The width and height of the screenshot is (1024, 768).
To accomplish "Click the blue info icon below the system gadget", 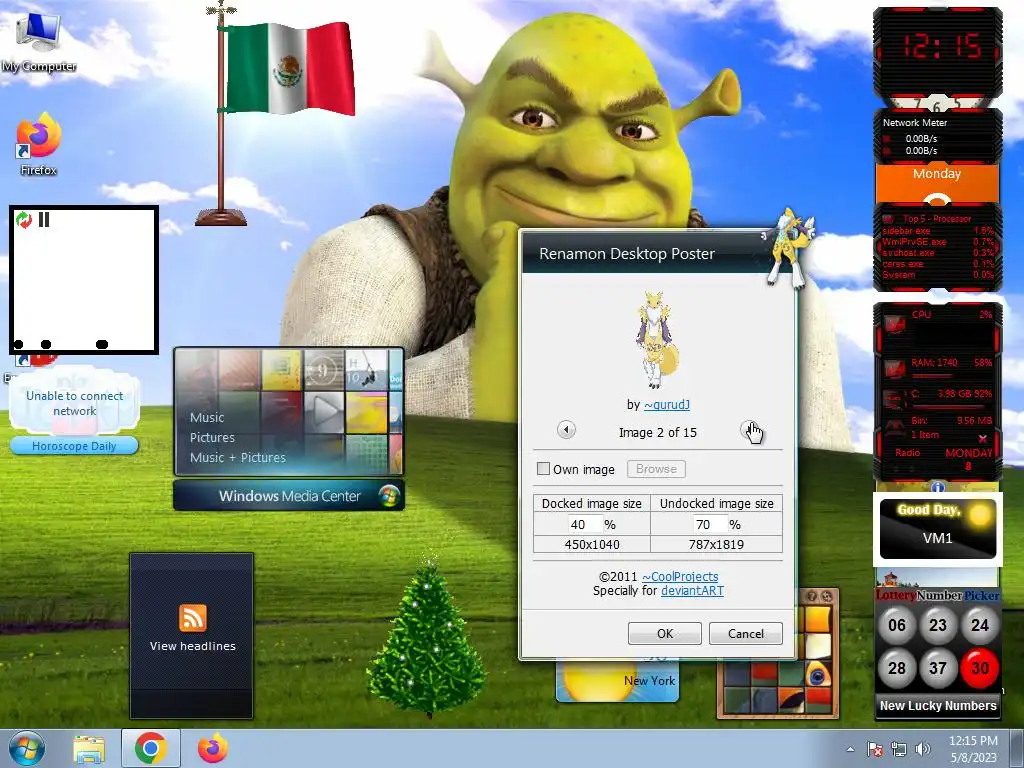I will 938,487.
